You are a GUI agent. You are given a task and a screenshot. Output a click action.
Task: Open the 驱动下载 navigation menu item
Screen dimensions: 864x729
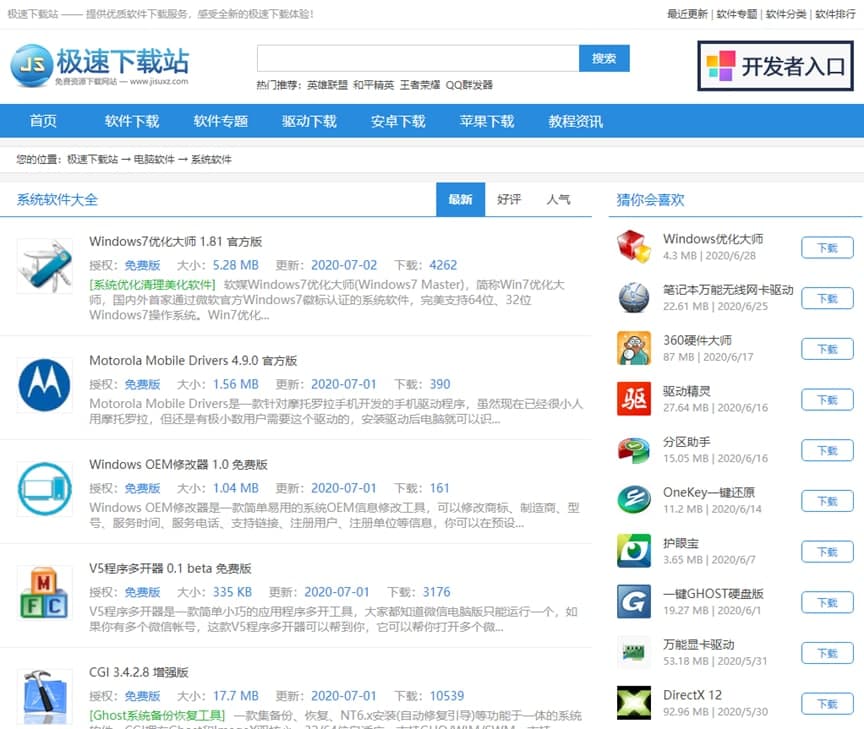coord(309,121)
